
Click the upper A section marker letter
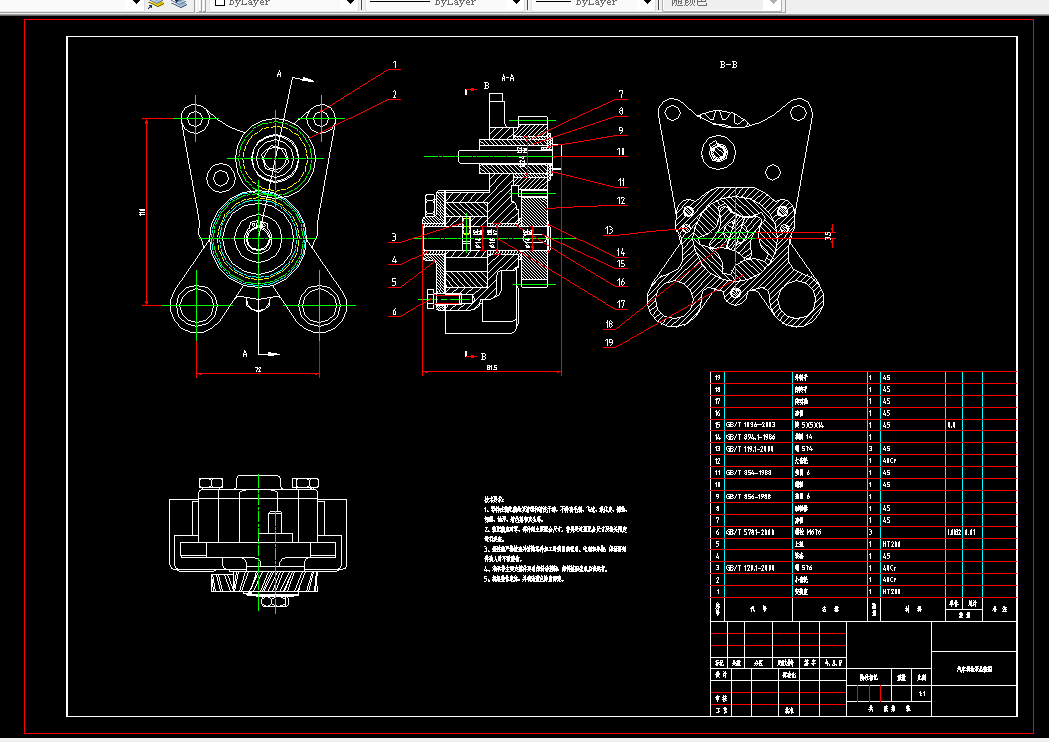click(x=279, y=74)
